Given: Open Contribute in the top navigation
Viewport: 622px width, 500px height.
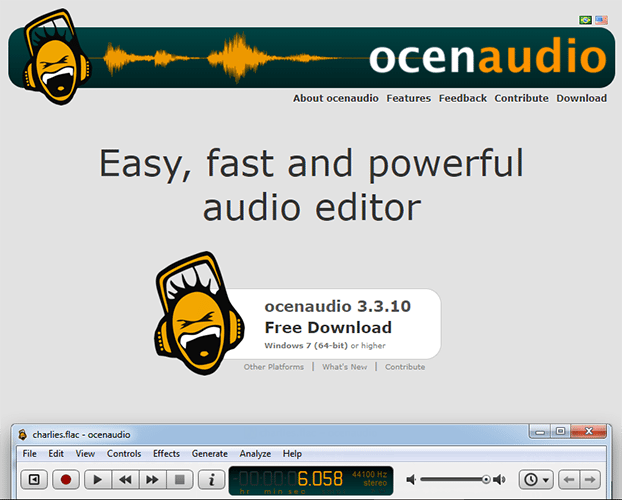Looking at the screenshot, I should pos(521,98).
